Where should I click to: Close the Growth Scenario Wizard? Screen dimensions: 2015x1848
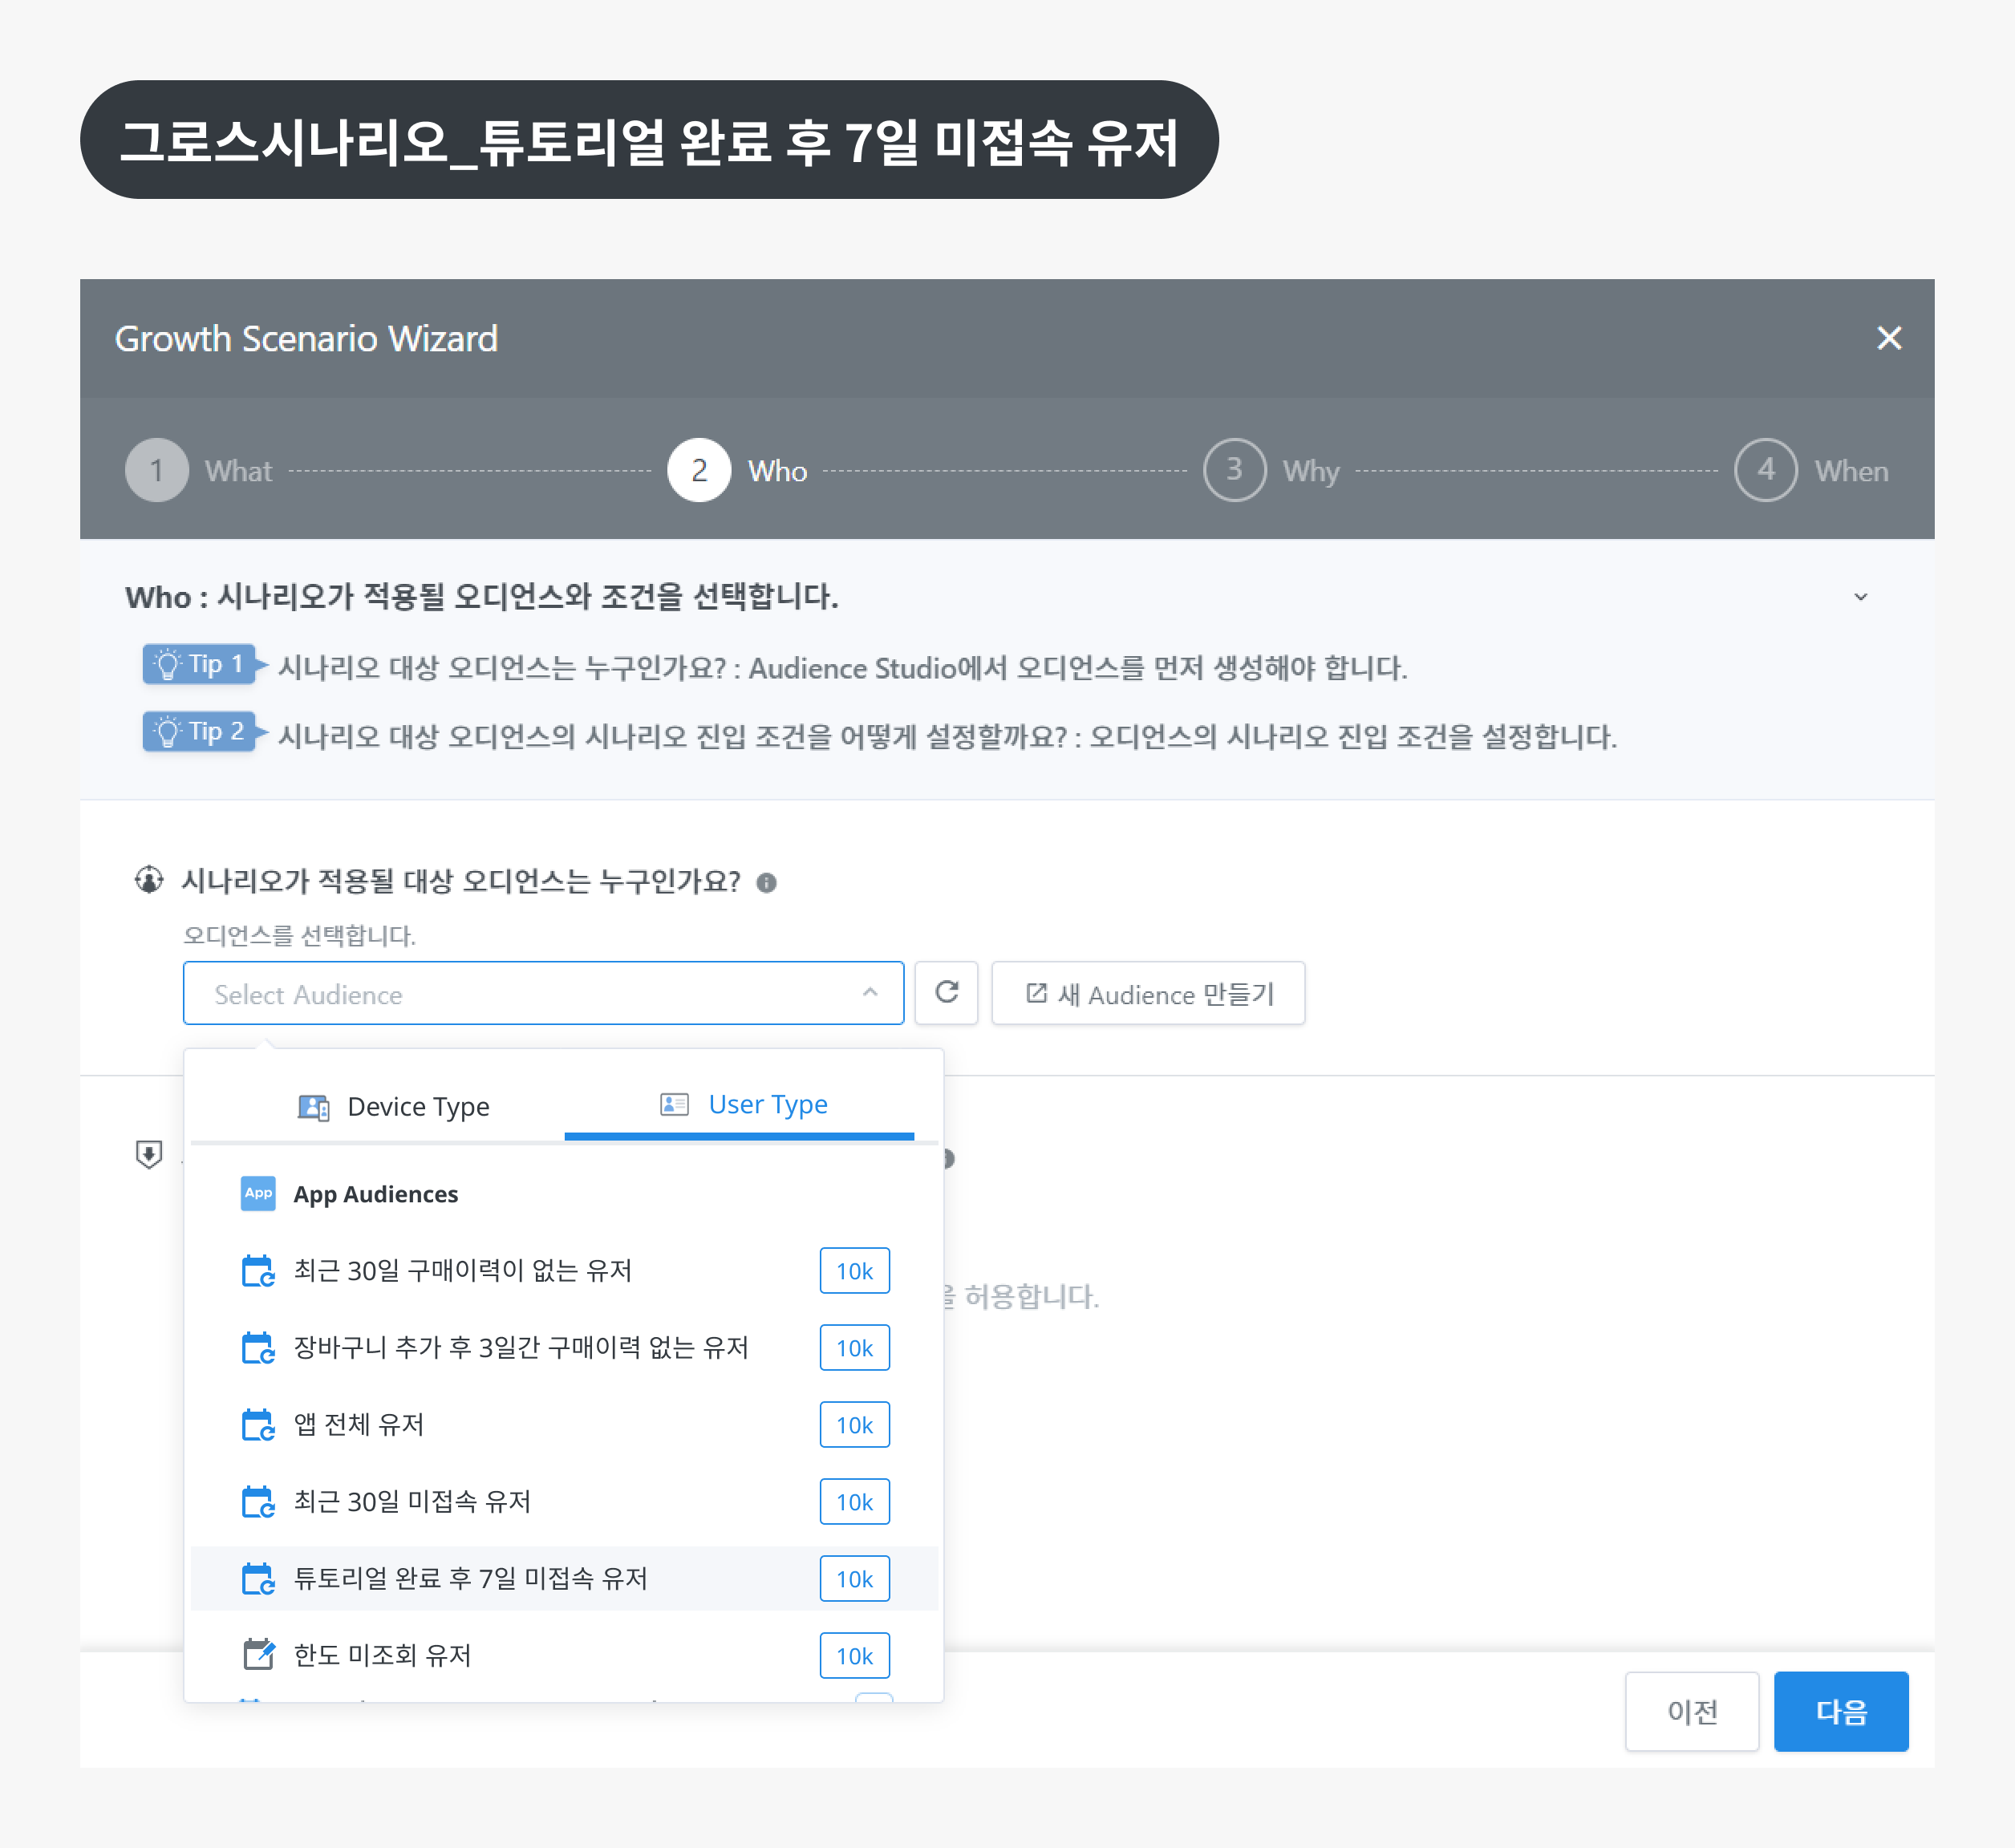(x=1889, y=338)
